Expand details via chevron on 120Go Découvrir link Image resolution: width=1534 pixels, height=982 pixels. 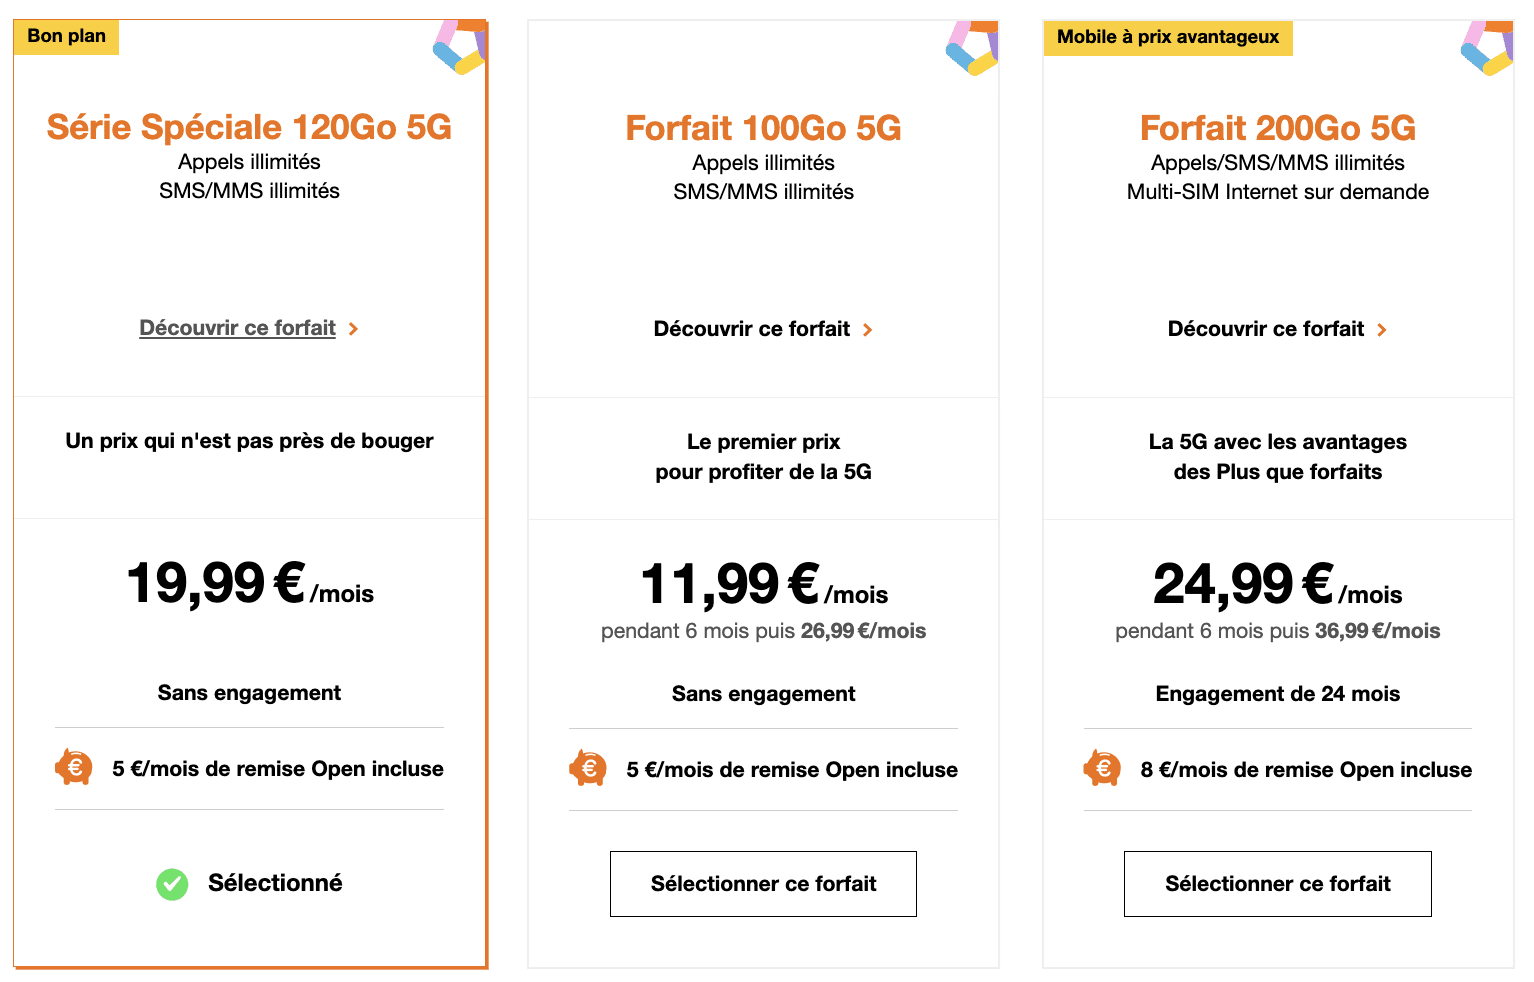(x=355, y=328)
